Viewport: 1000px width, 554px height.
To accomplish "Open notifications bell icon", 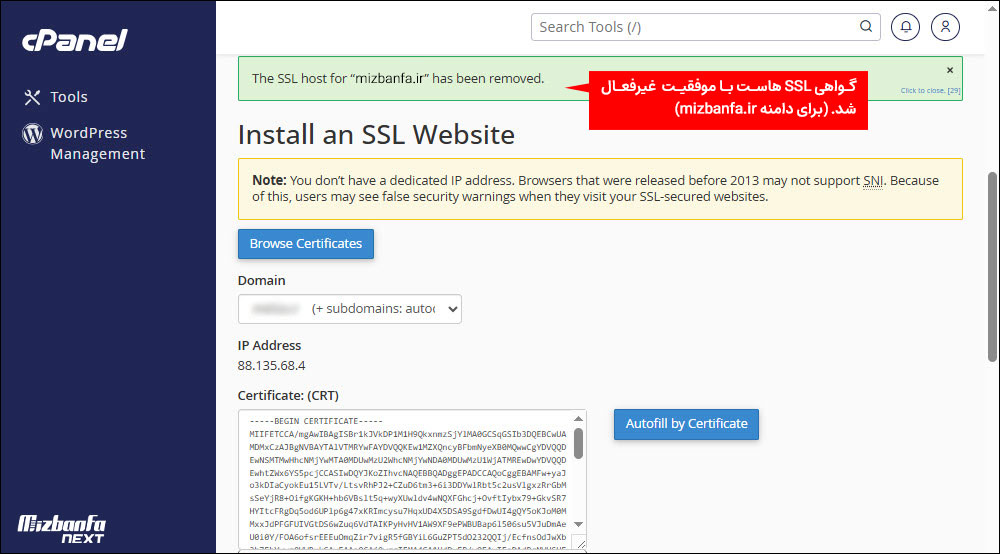I will [x=905, y=27].
